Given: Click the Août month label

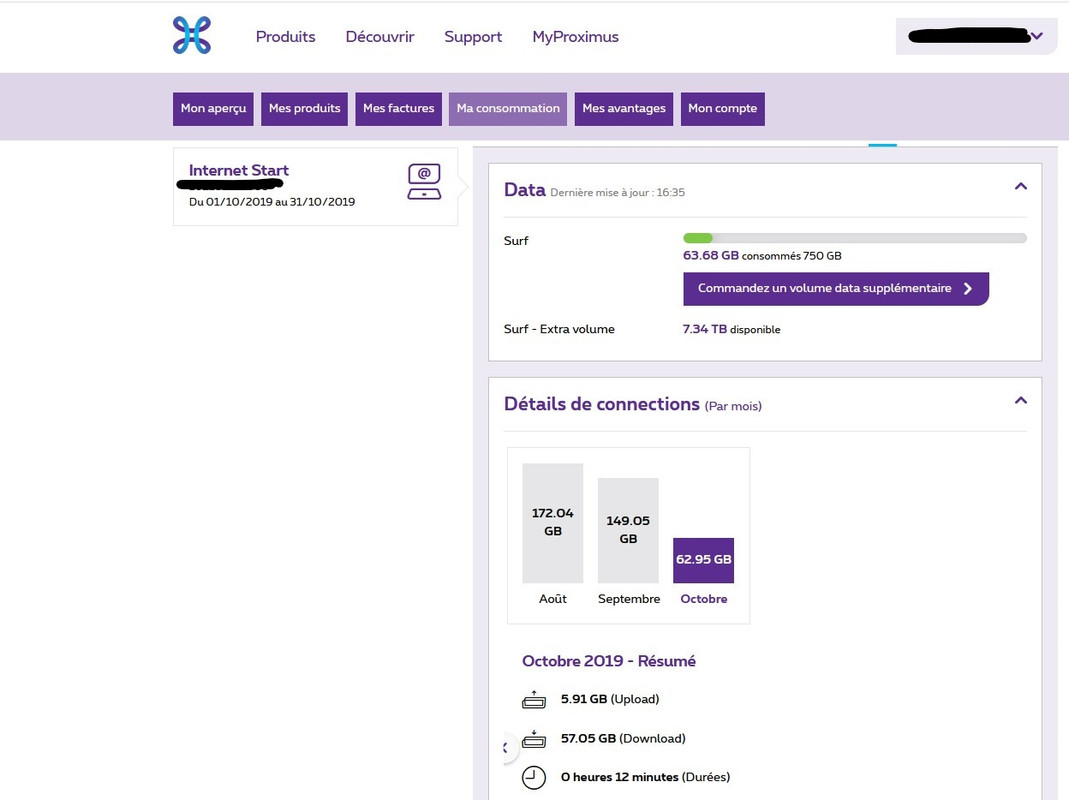Looking at the screenshot, I should (x=553, y=599).
